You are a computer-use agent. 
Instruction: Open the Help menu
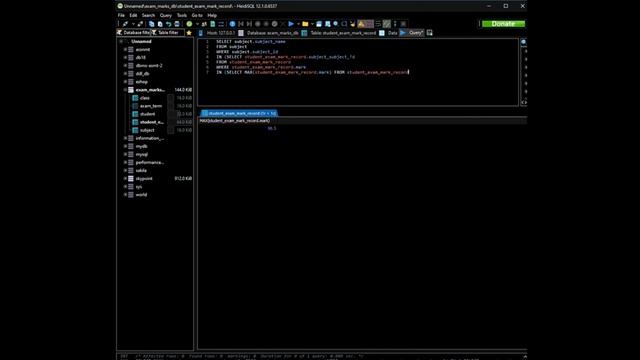212,15
